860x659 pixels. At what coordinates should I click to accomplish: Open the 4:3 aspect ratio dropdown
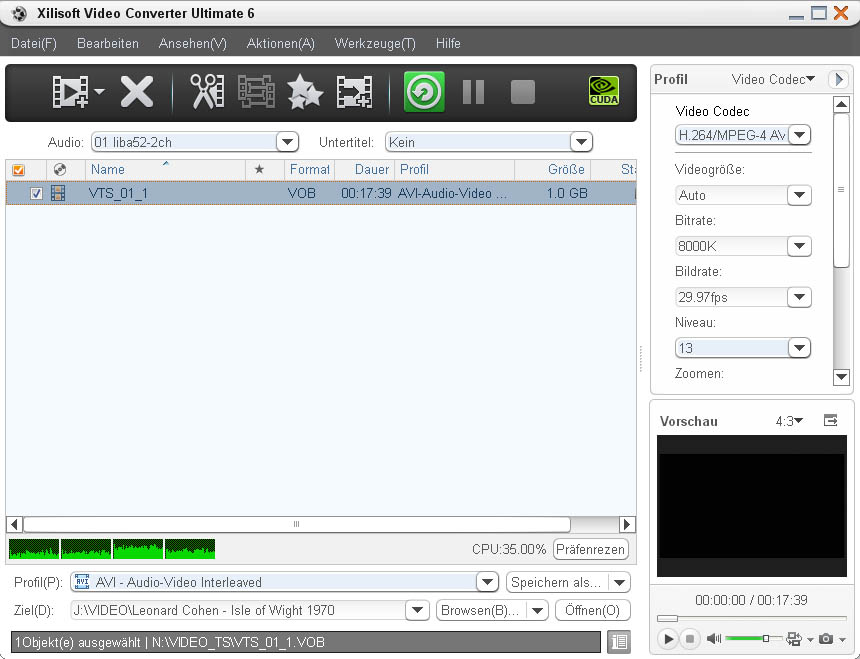pos(789,421)
